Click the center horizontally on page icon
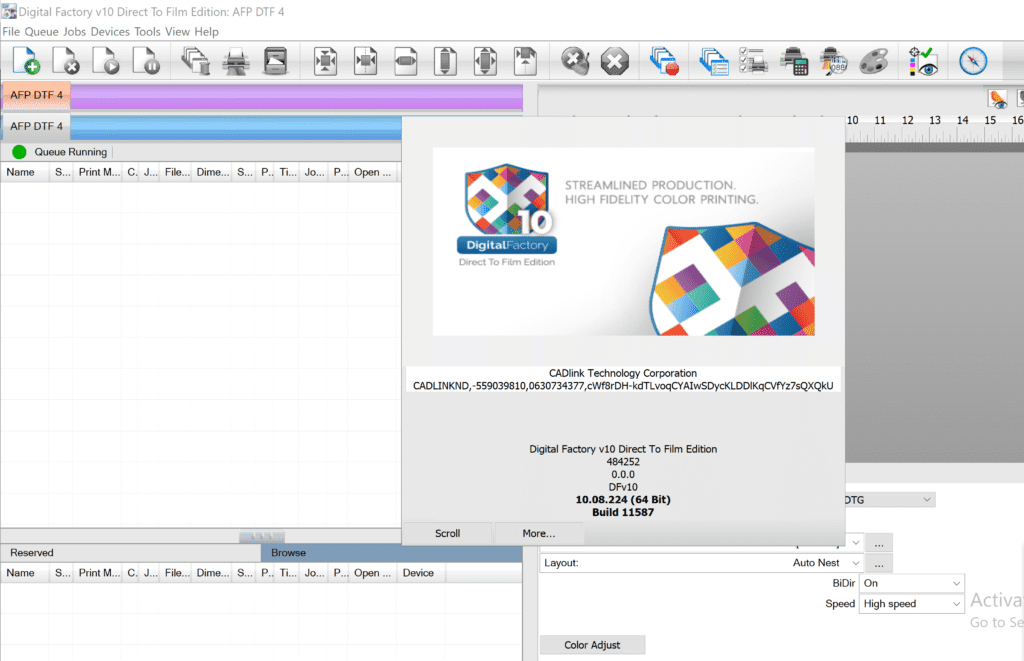The image size is (1024, 661). point(366,61)
